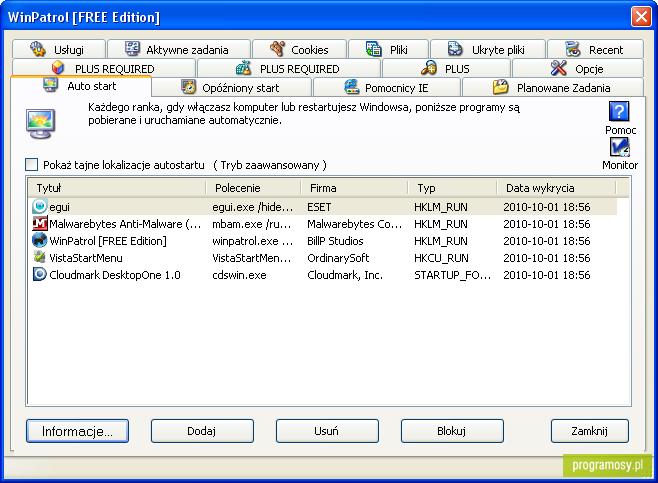This screenshot has height=483, width=658.
Task: Select the egui startup entry
Action: [x=323, y=206]
